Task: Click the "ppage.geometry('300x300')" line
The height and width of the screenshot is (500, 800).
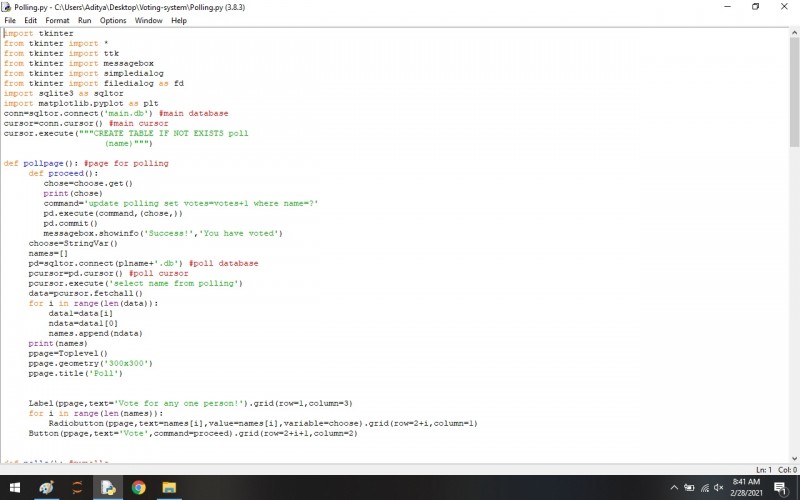Action: click(91, 363)
